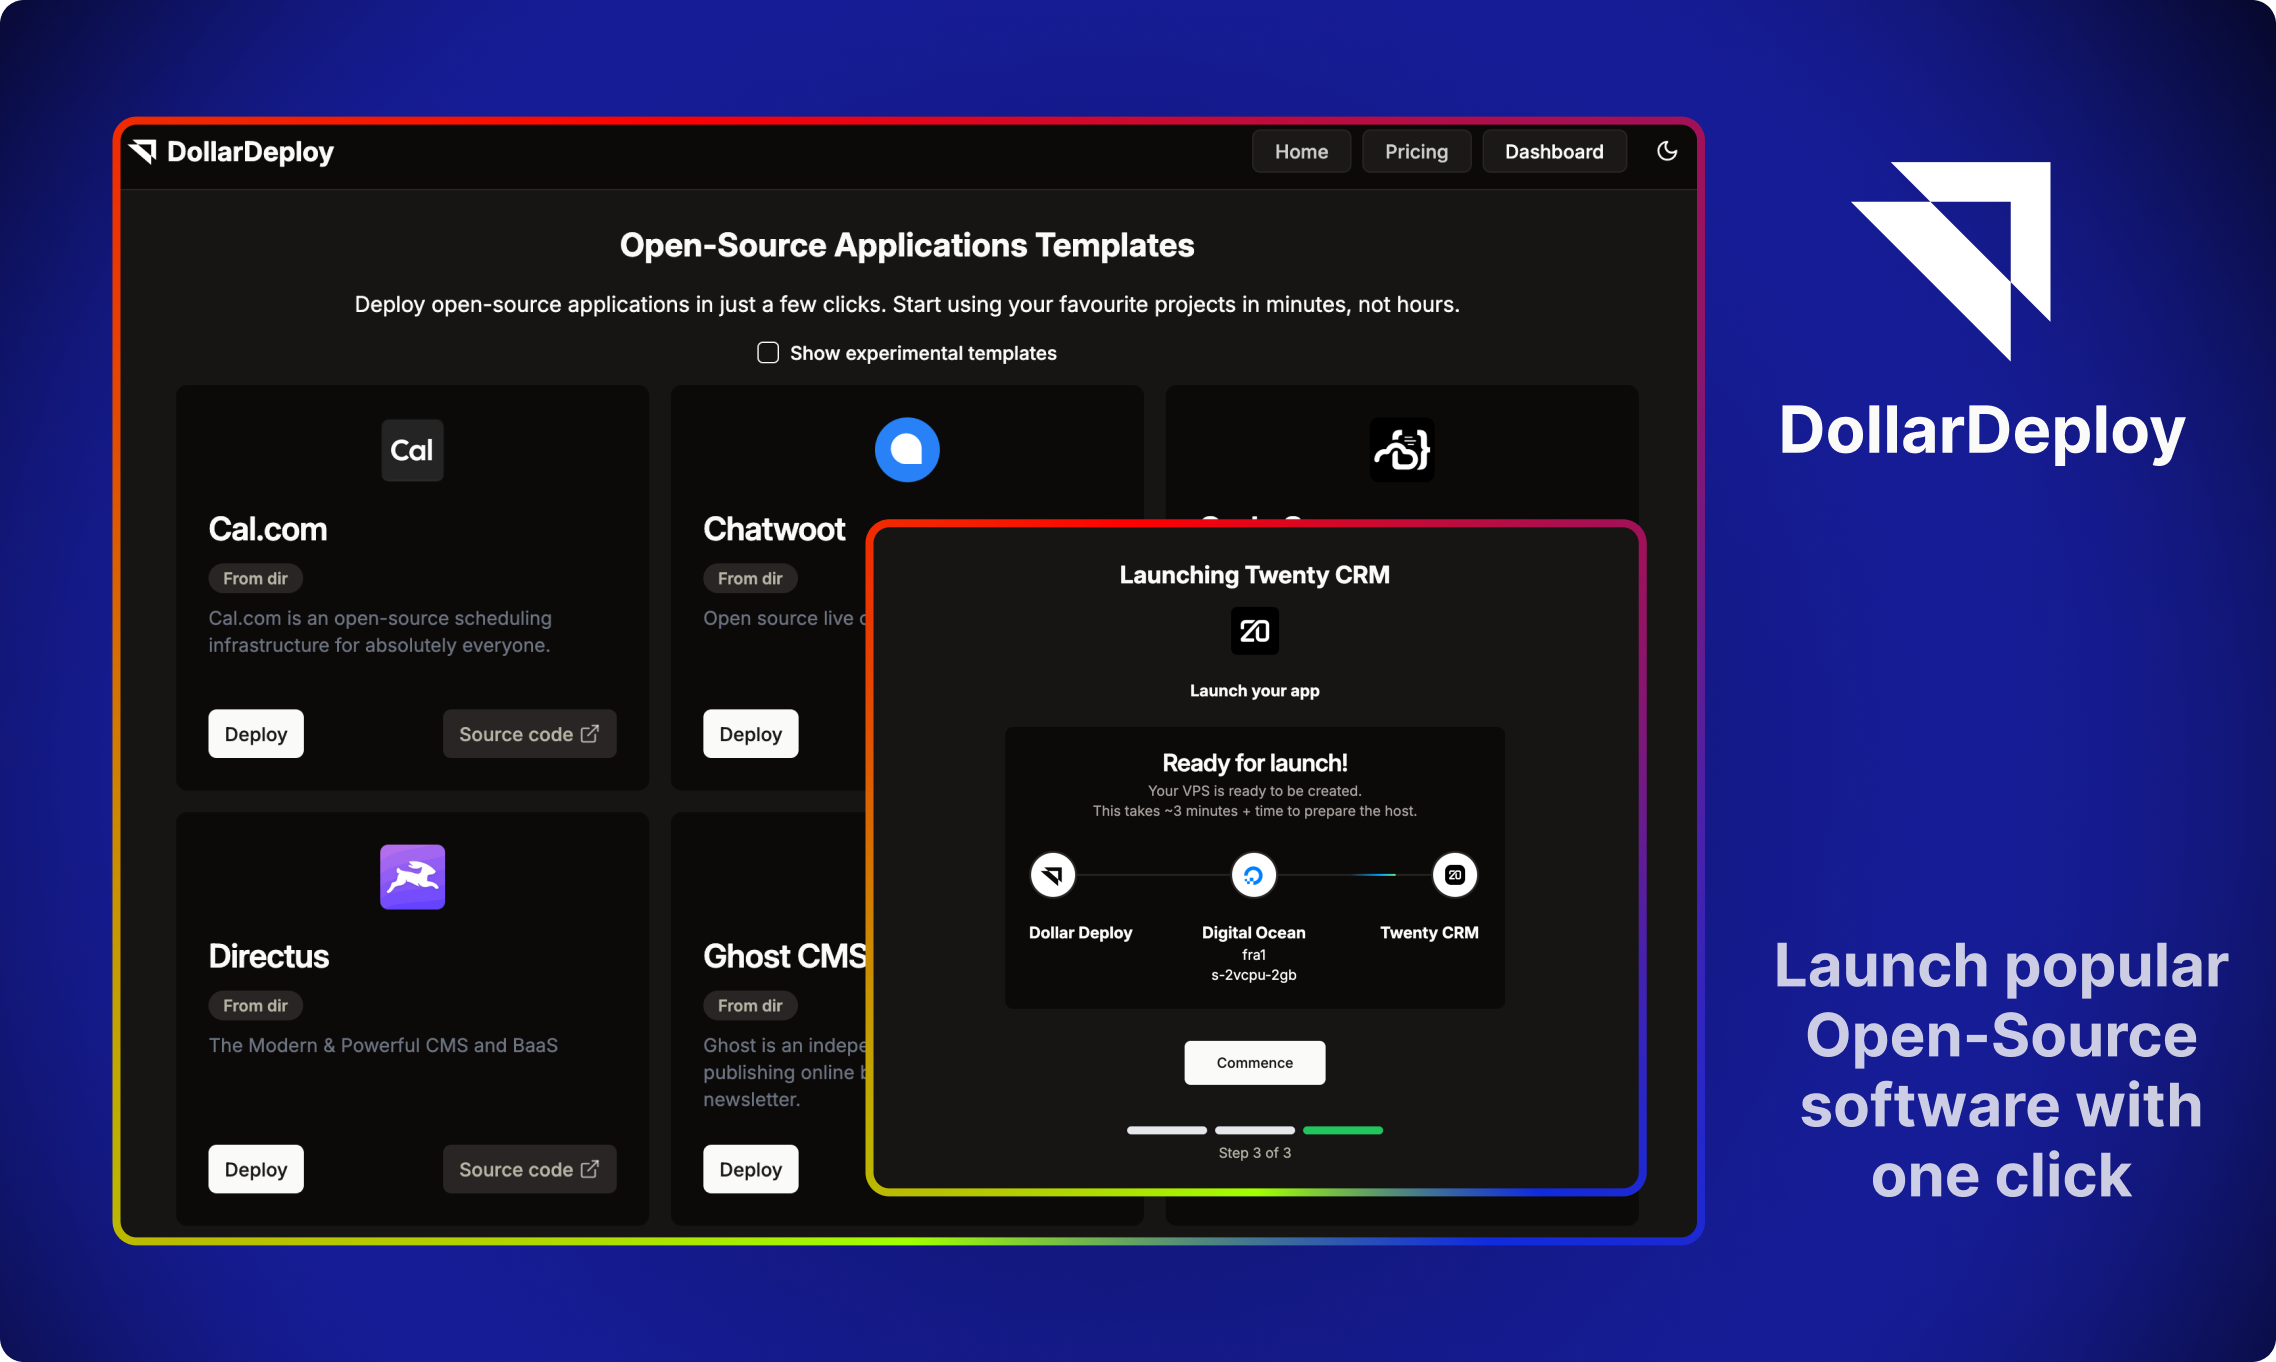Click 'Launching Twenty CRM' dialog title

click(1254, 575)
